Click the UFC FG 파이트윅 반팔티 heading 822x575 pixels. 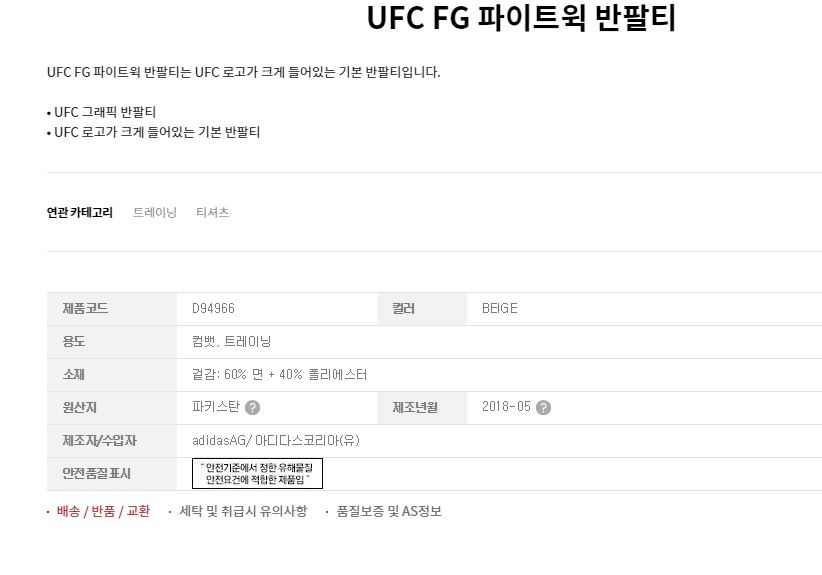click(521, 19)
